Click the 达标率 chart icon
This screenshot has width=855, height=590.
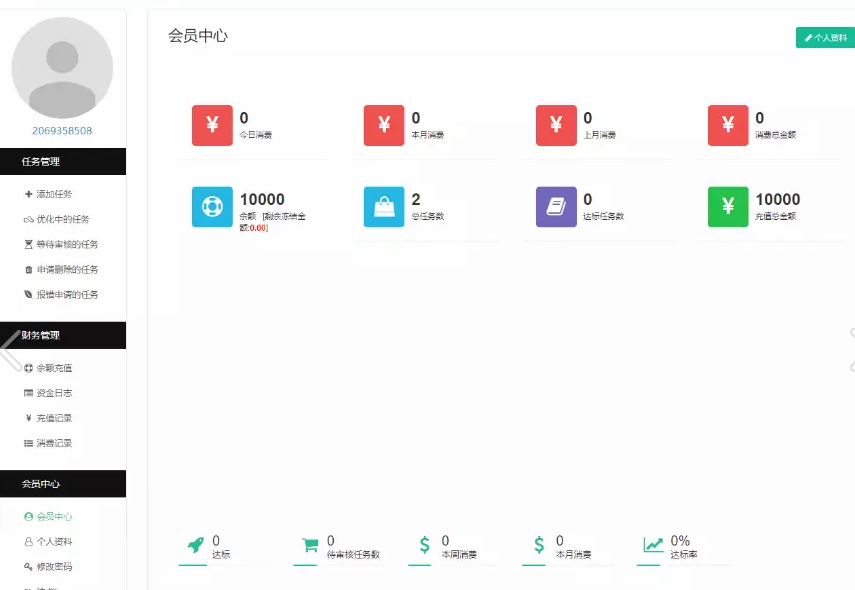653,544
